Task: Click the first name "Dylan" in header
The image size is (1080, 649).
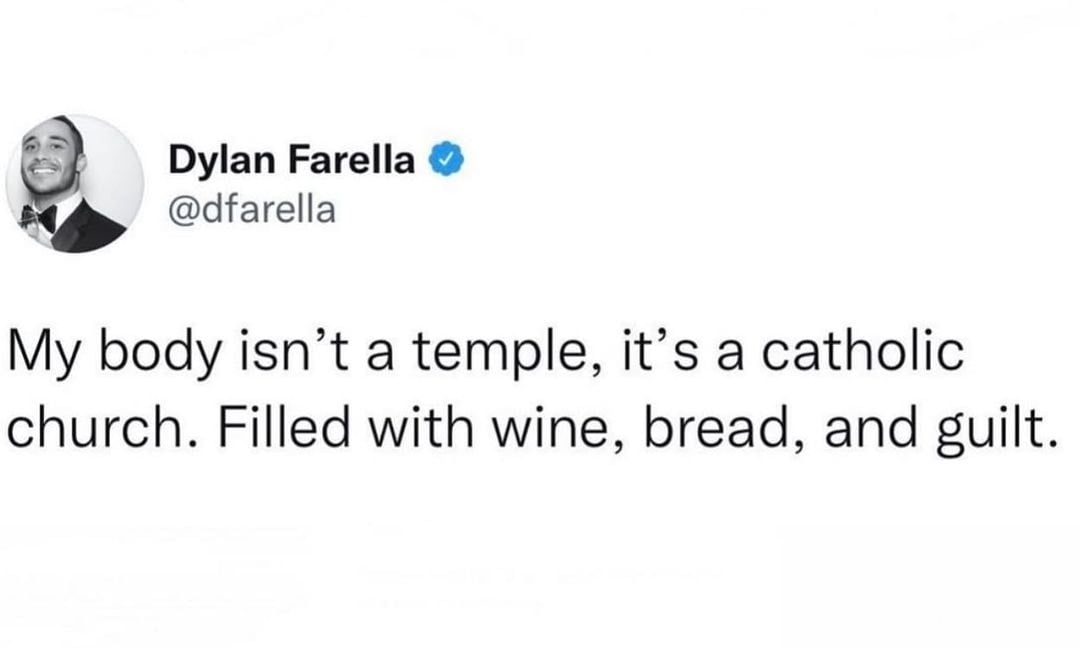Action: [222, 161]
